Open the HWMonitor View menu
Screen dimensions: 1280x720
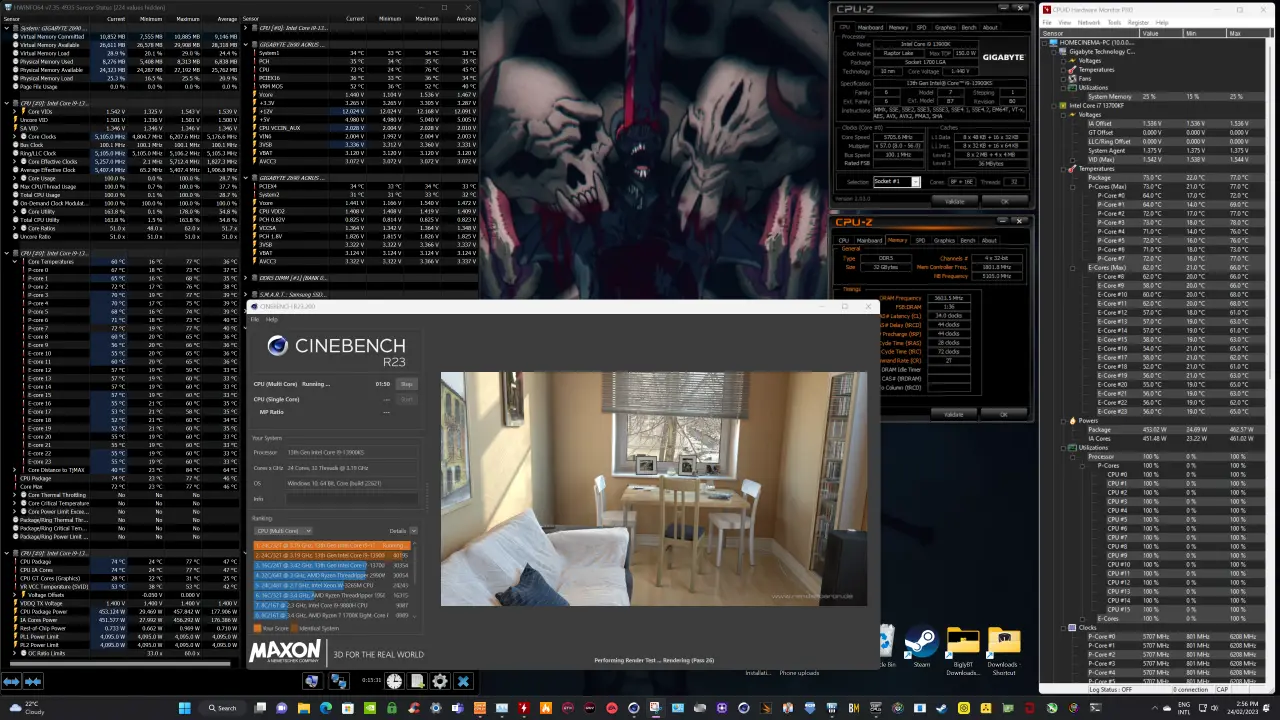point(1063,22)
